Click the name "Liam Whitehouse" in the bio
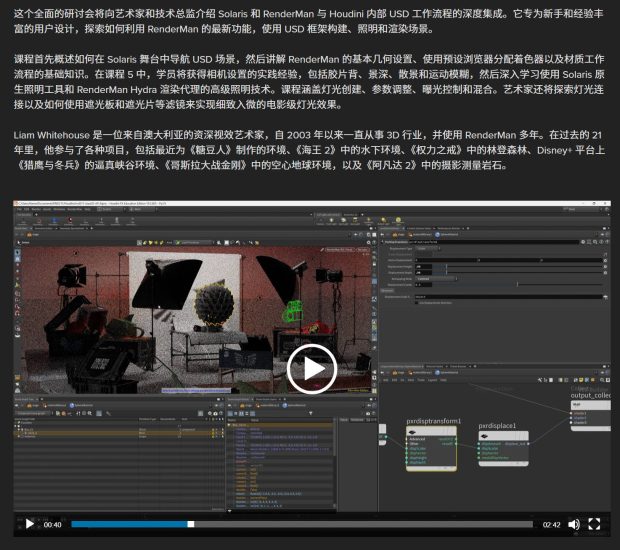This screenshot has height=550, width=620. 52,135
